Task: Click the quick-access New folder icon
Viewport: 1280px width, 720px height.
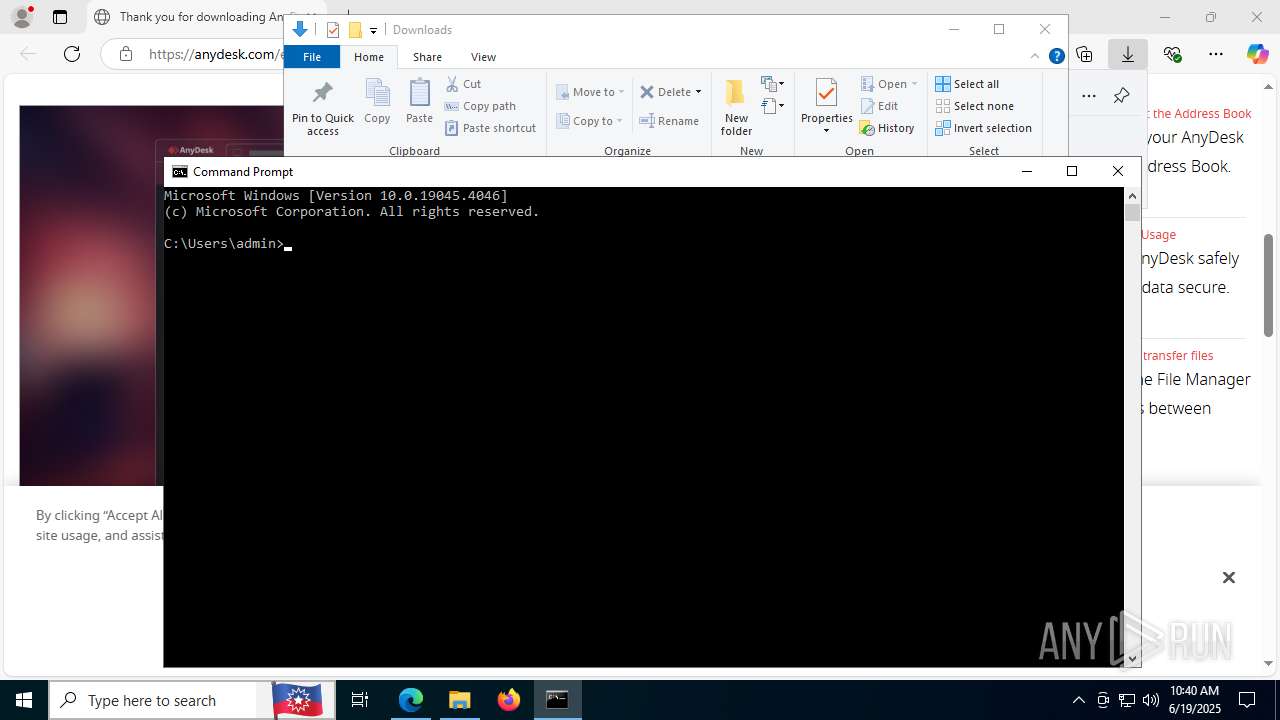Action: pos(355,30)
